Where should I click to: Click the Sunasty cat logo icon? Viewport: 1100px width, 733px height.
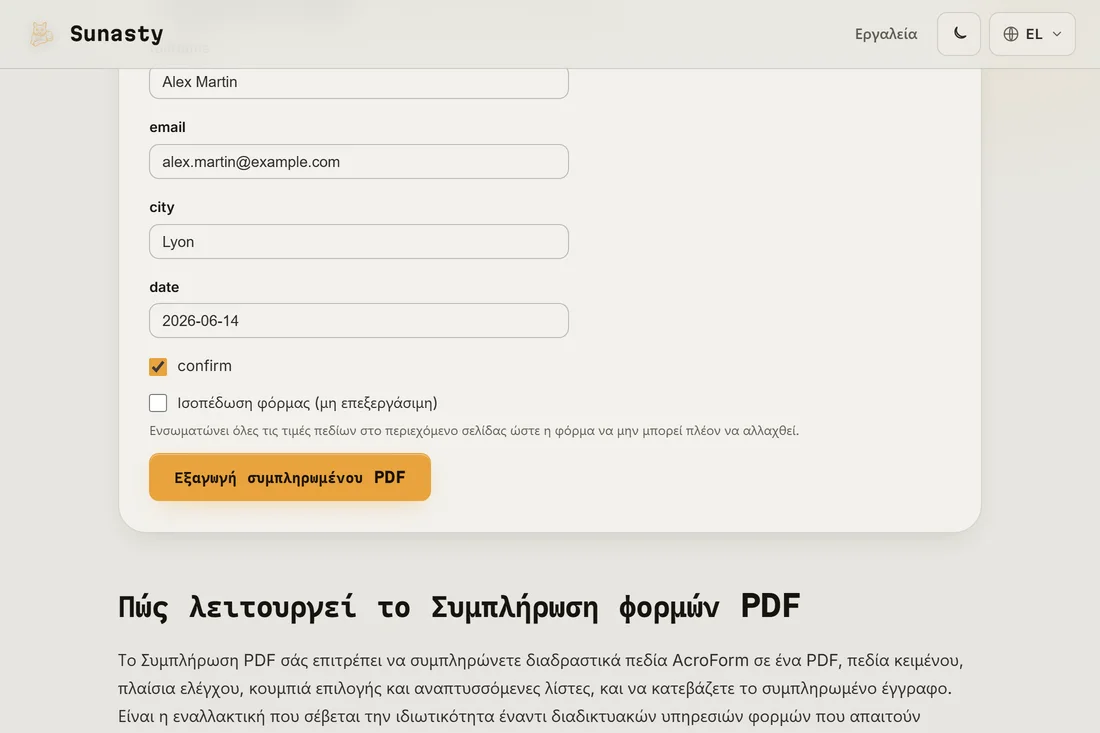click(41, 34)
